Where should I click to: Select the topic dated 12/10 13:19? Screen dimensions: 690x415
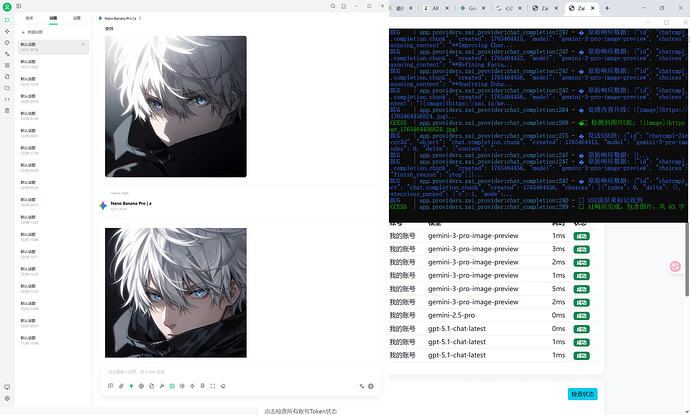tap(53, 81)
